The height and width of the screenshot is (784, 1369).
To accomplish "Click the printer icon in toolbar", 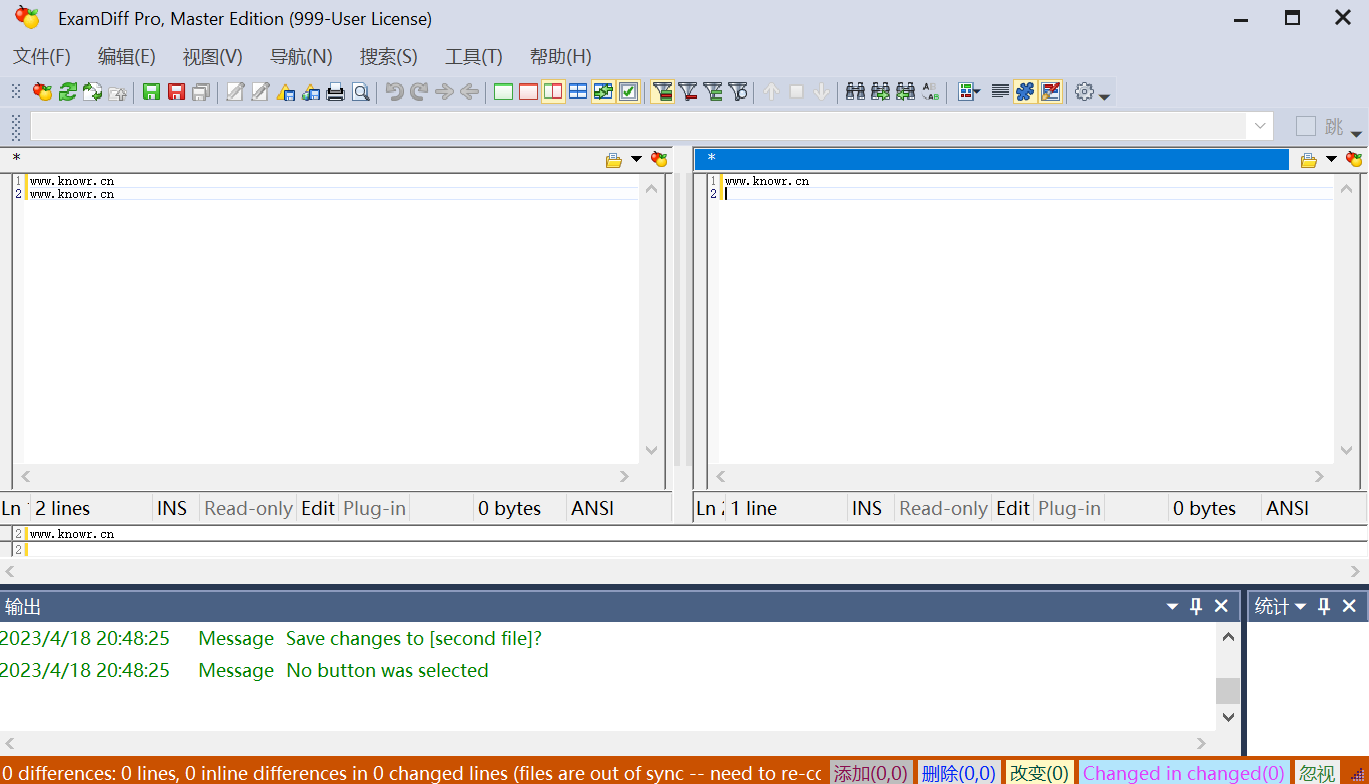I will coord(336,92).
